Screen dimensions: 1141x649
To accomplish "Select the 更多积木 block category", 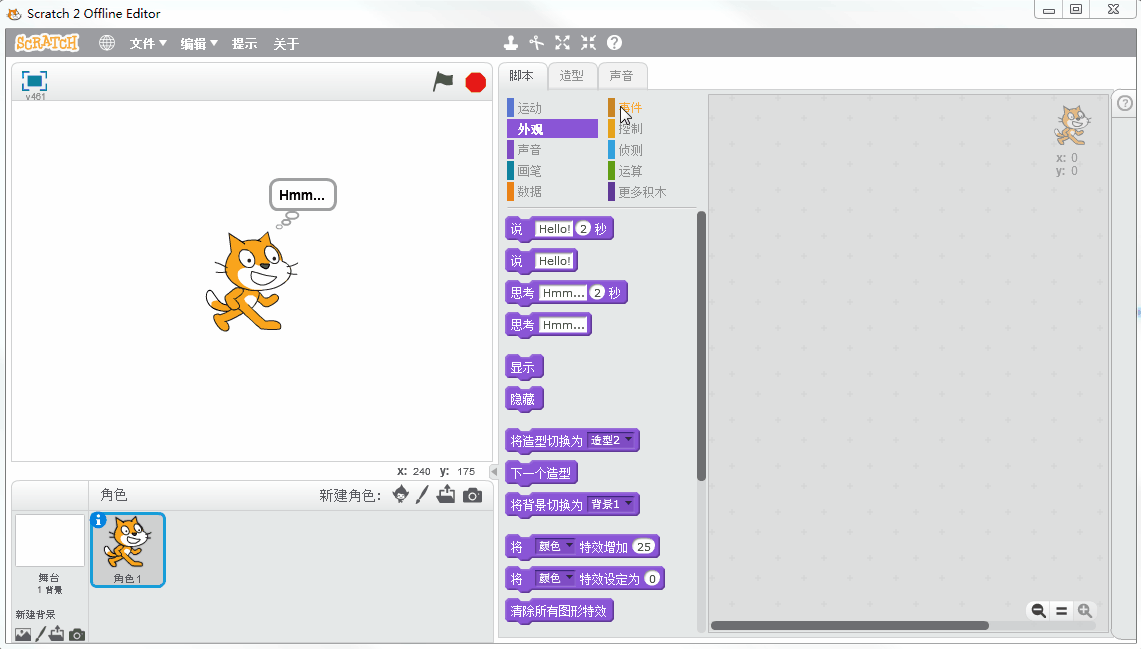I will [x=653, y=191].
